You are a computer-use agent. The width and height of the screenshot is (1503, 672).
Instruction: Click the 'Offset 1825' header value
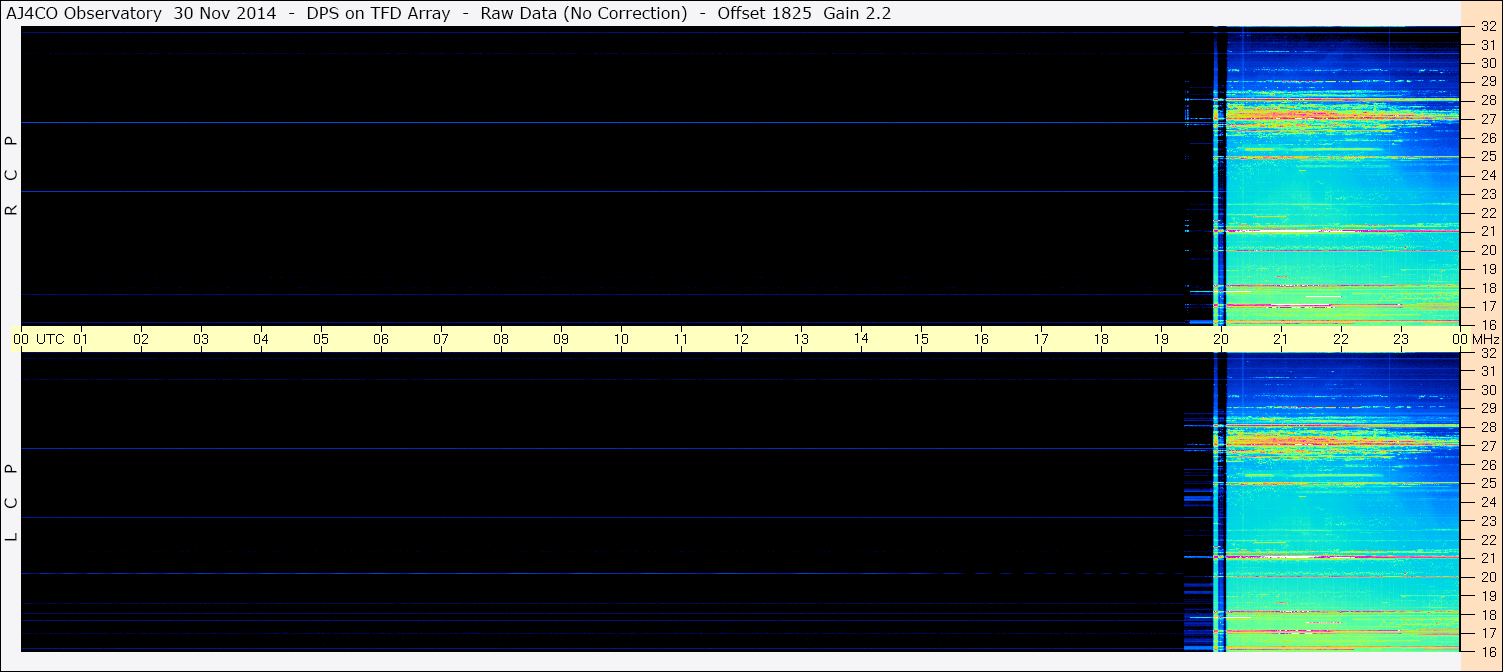coord(764,13)
